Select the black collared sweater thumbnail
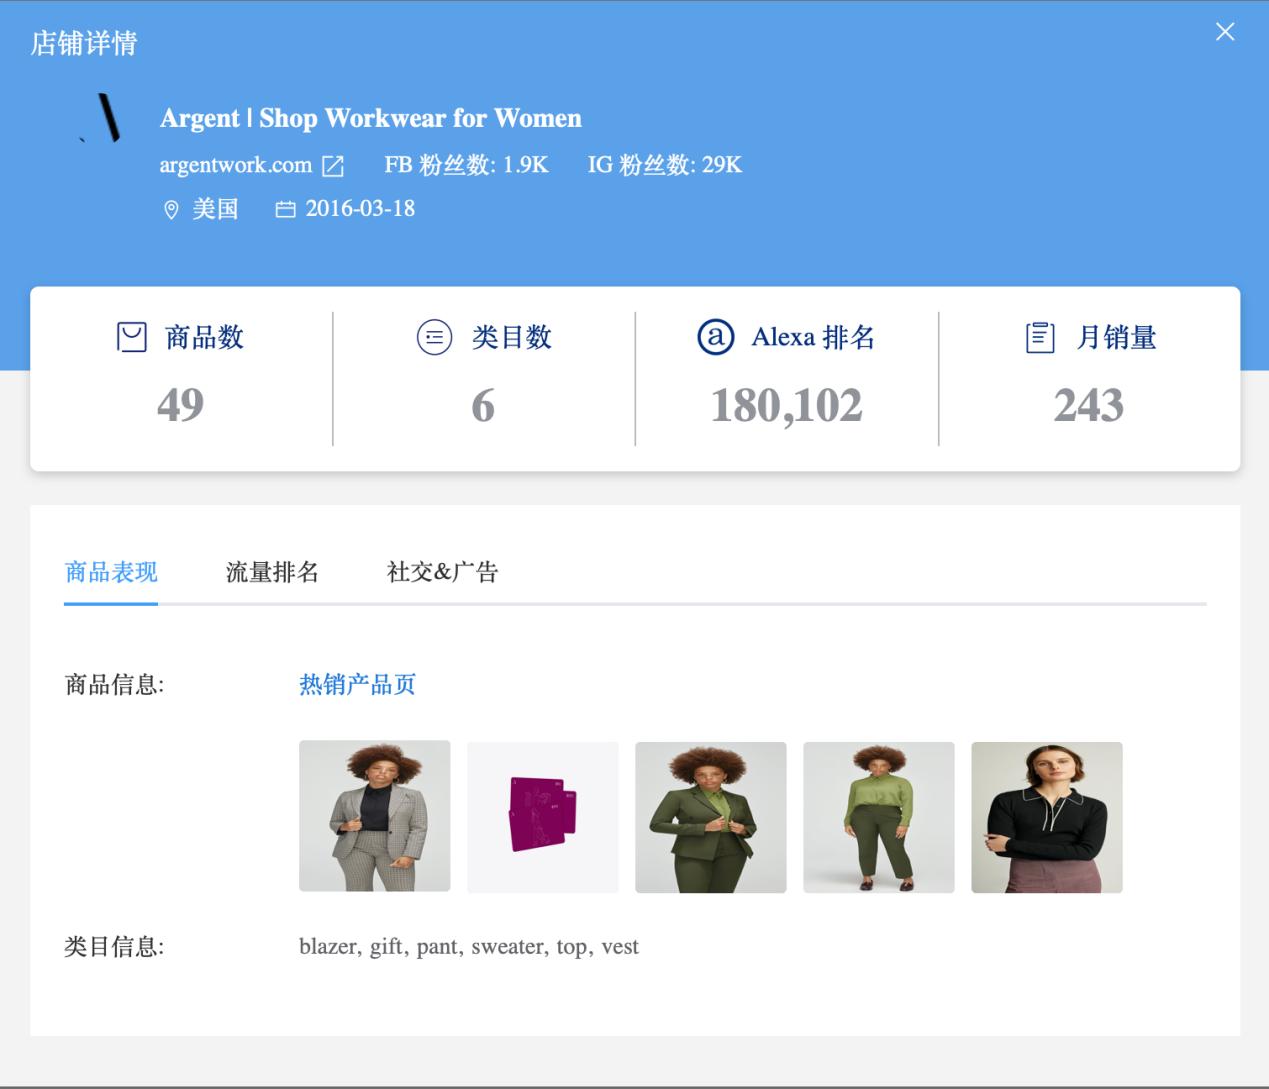The width and height of the screenshot is (1269, 1089). pos(1047,816)
